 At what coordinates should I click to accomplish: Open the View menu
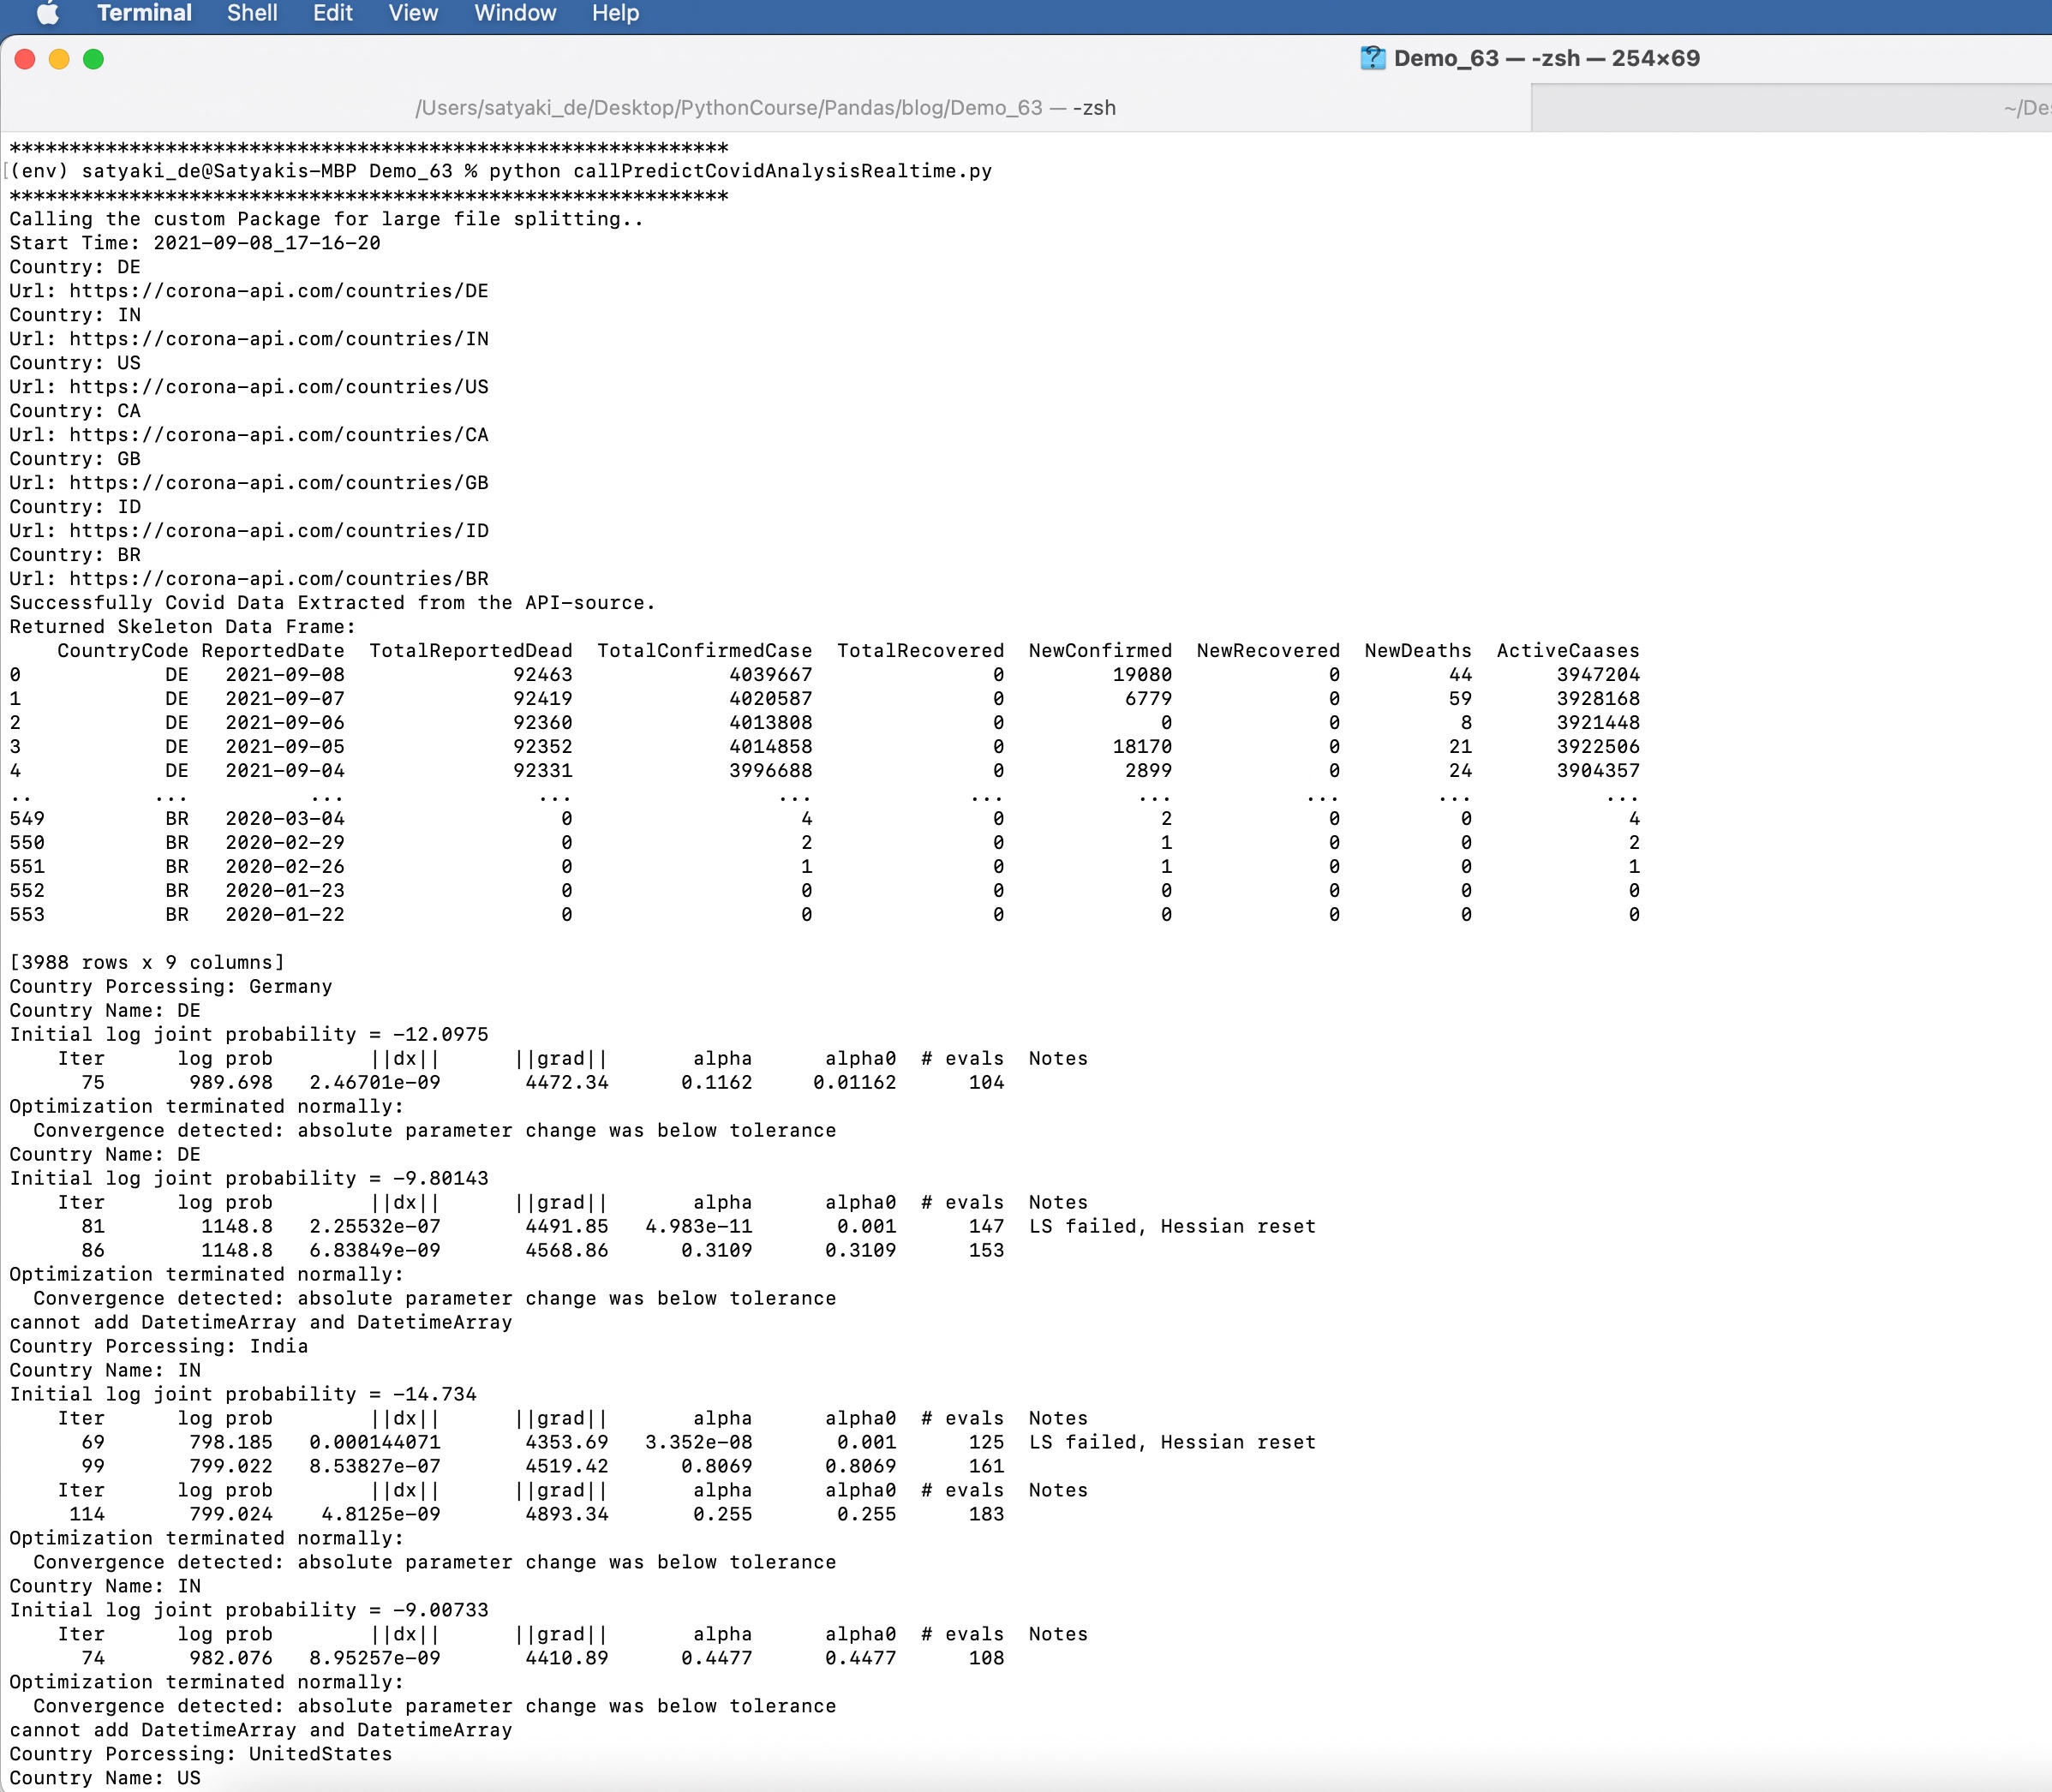(x=413, y=13)
